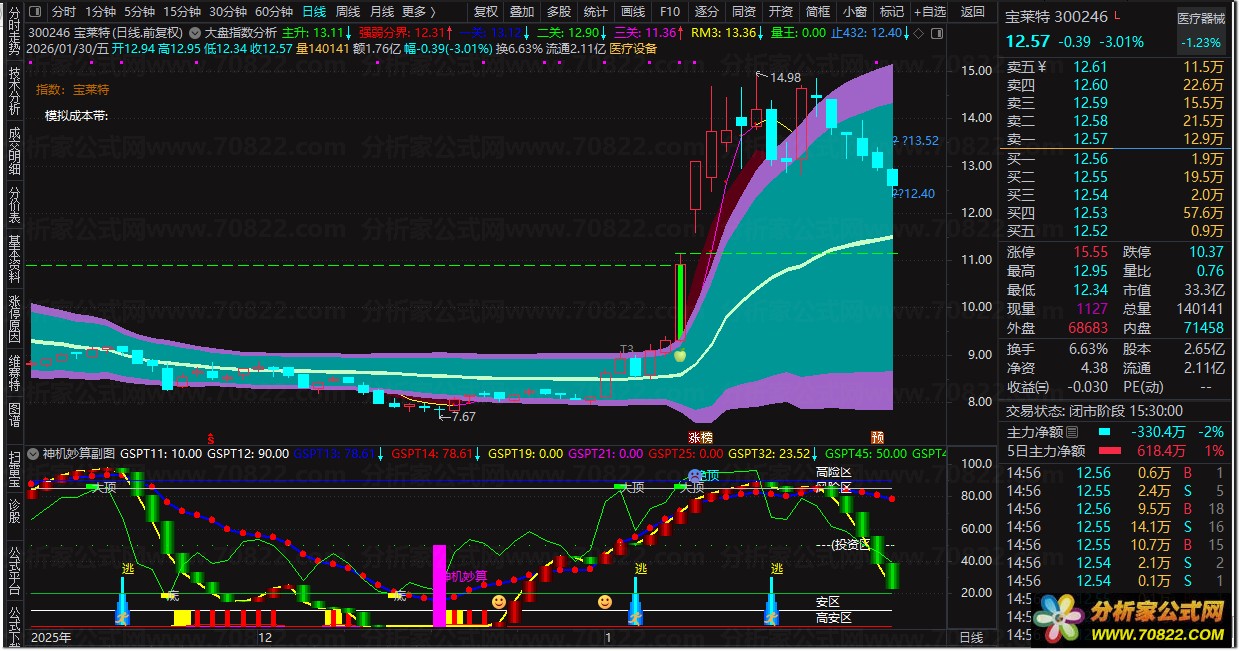Click the green apple marker on chart

pyautogui.click(x=681, y=354)
